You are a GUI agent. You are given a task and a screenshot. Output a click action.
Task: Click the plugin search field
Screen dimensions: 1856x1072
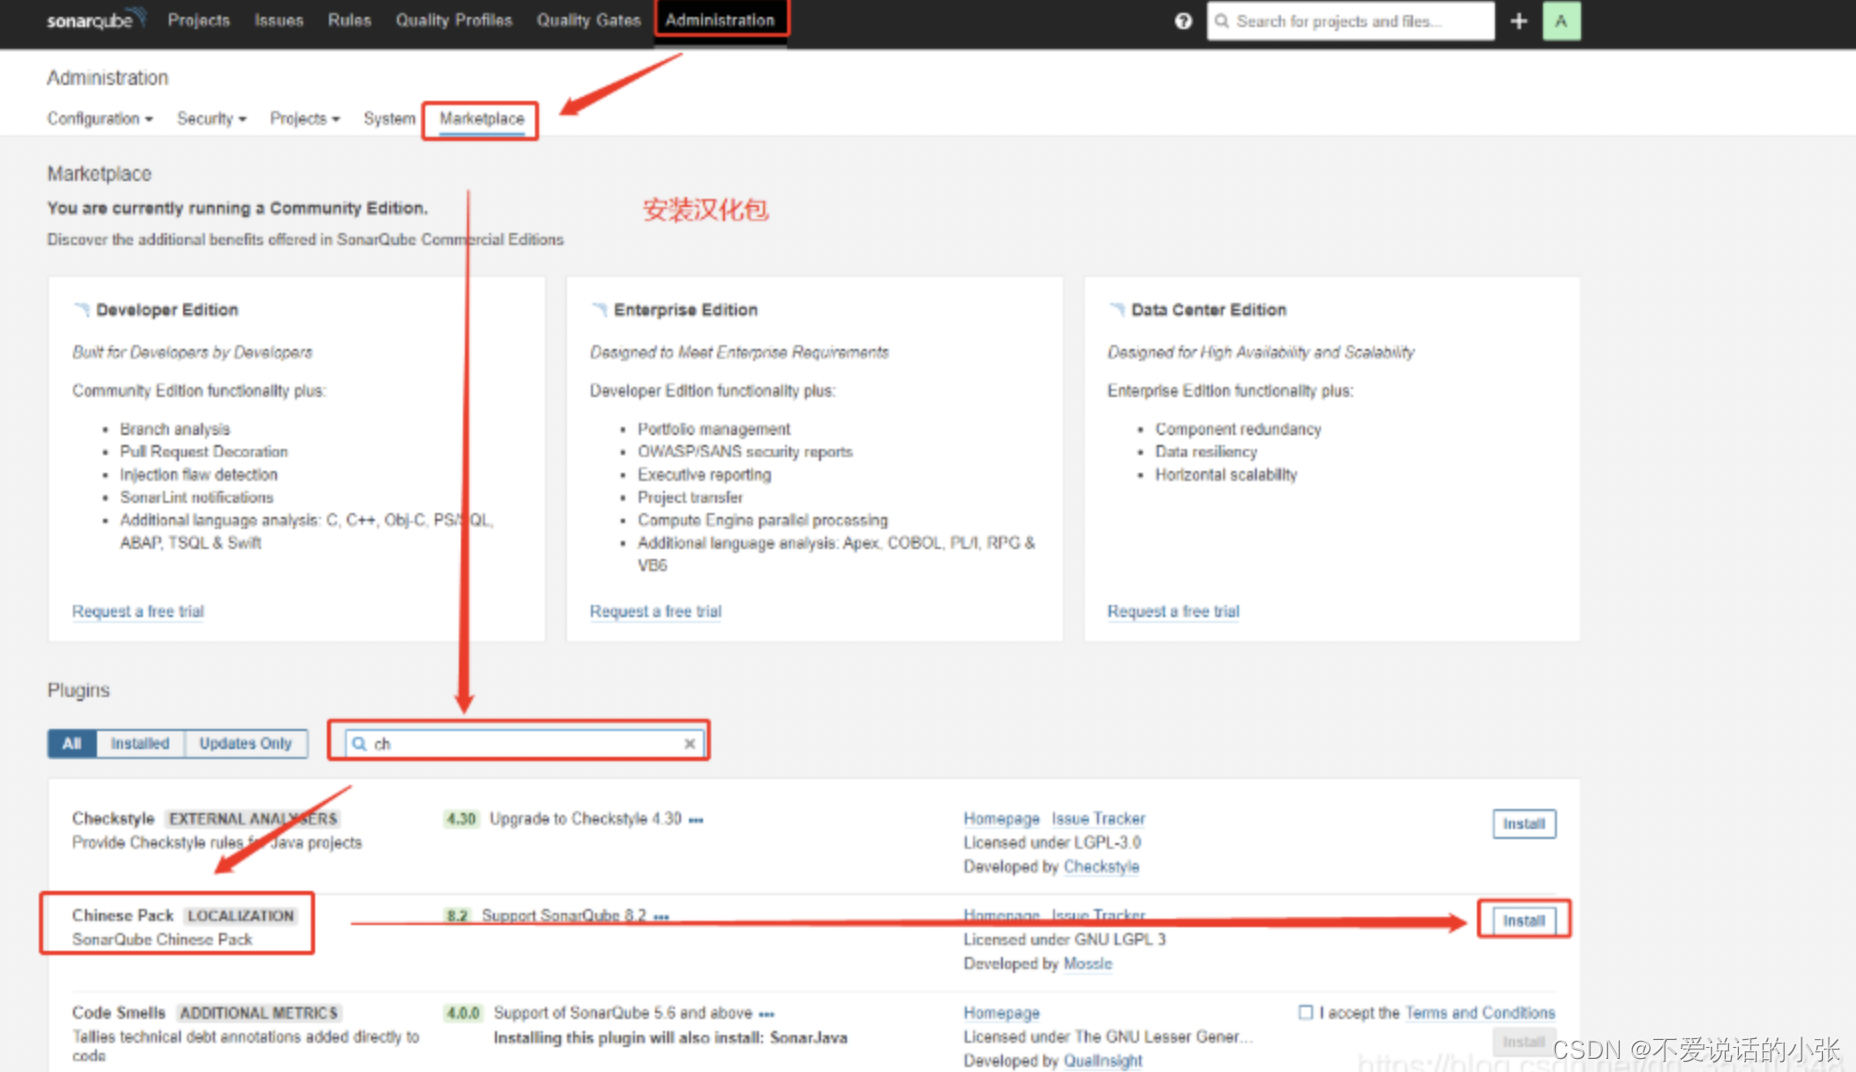click(524, 744)
